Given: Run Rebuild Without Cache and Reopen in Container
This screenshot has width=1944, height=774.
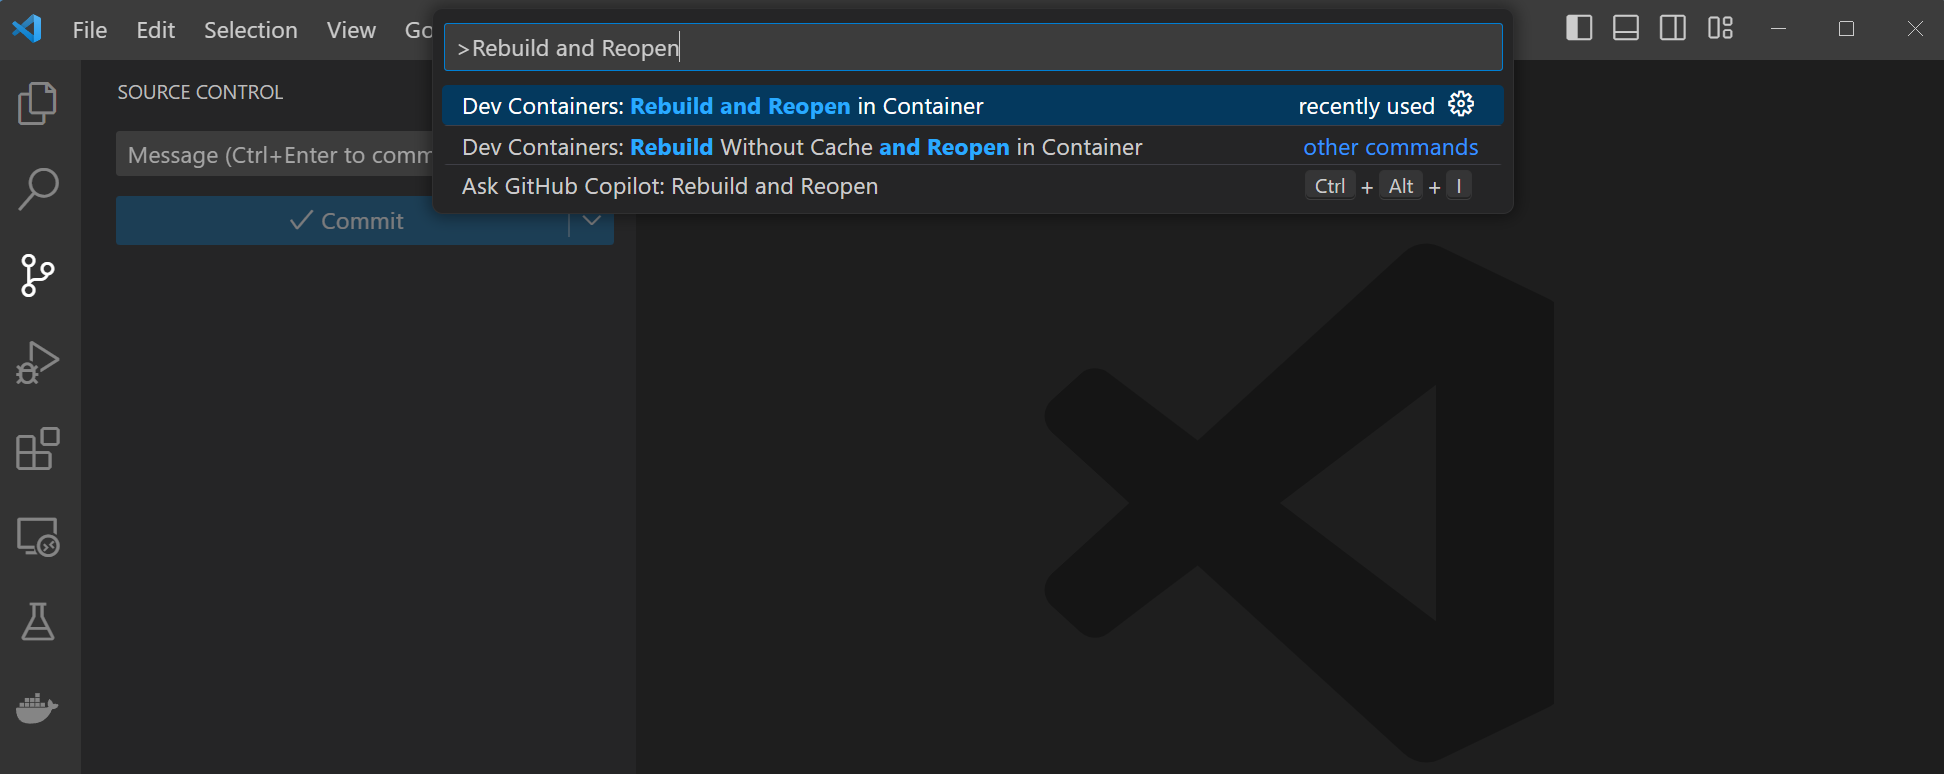Looking at the screenshot, I should (x=972, y=146).
